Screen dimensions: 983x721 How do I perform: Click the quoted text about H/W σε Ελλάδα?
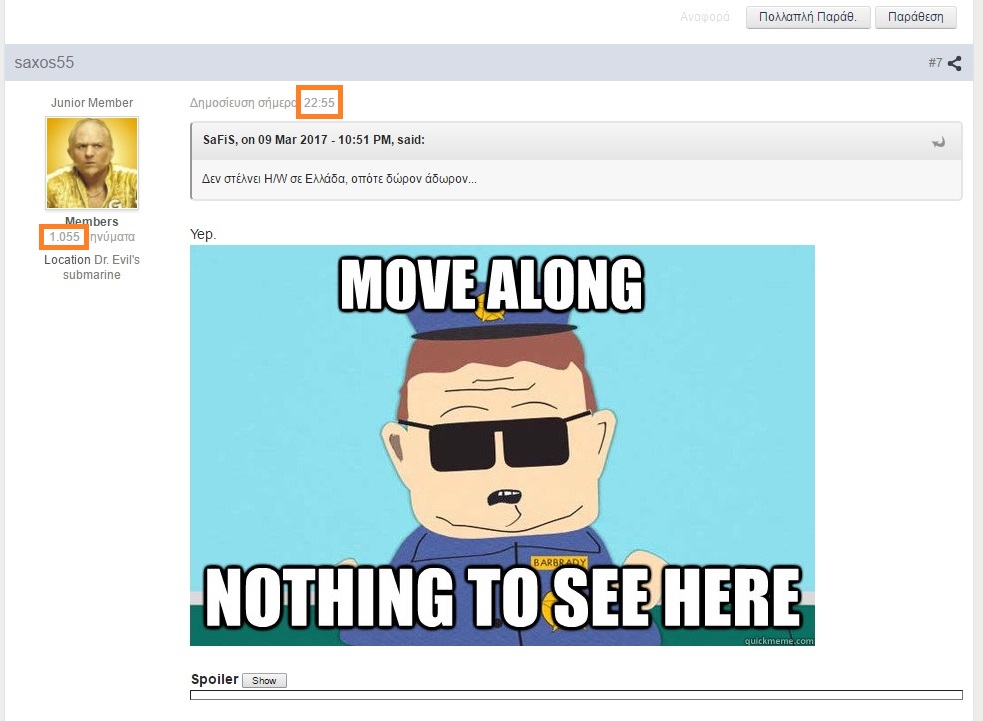339,179
